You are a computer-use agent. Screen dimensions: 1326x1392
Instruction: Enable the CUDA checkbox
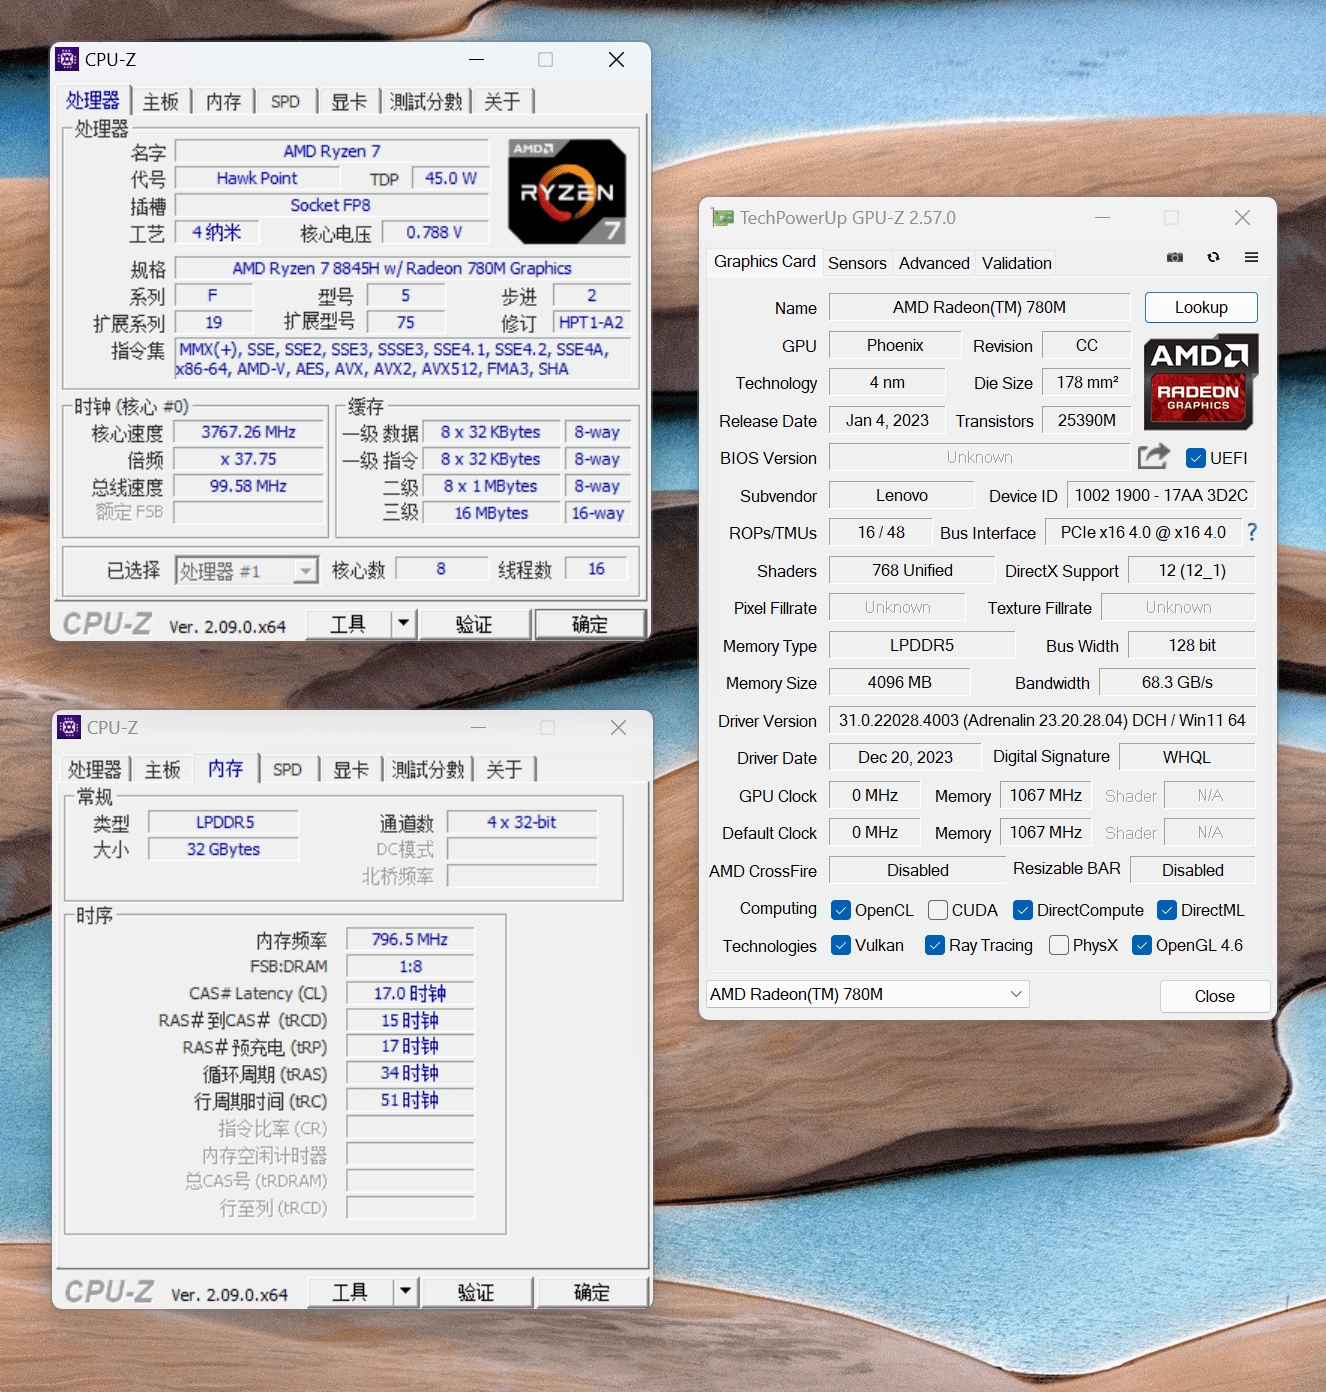pos(938,910)
